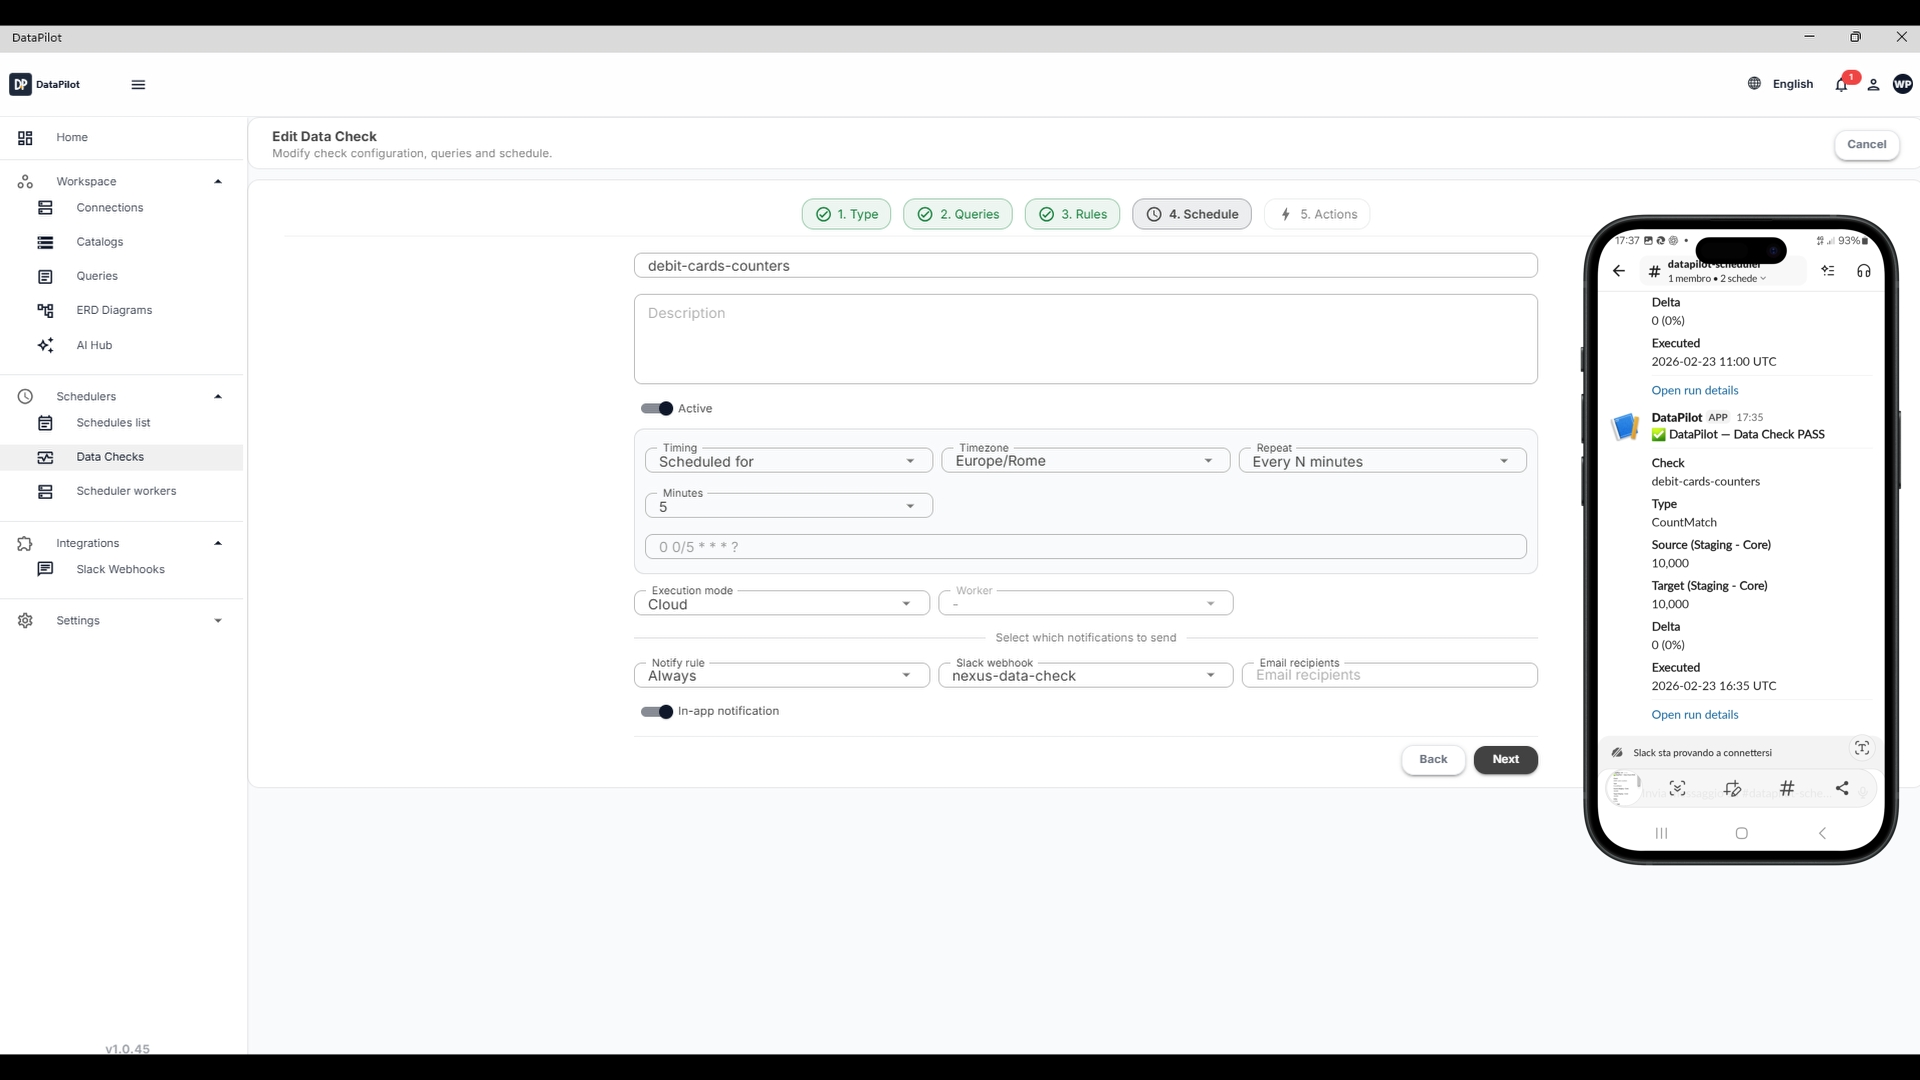Click the Next button

(1505, 760)
